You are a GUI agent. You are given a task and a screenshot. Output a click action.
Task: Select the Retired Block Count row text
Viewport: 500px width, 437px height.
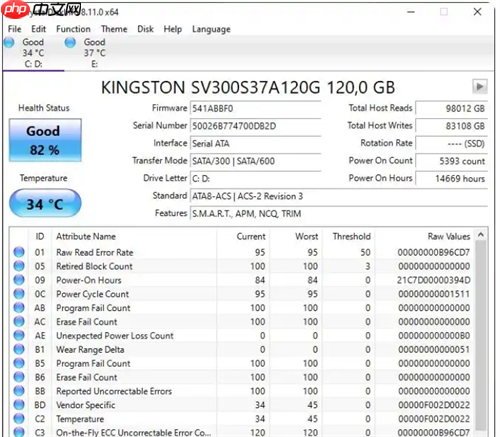[94, 266]
